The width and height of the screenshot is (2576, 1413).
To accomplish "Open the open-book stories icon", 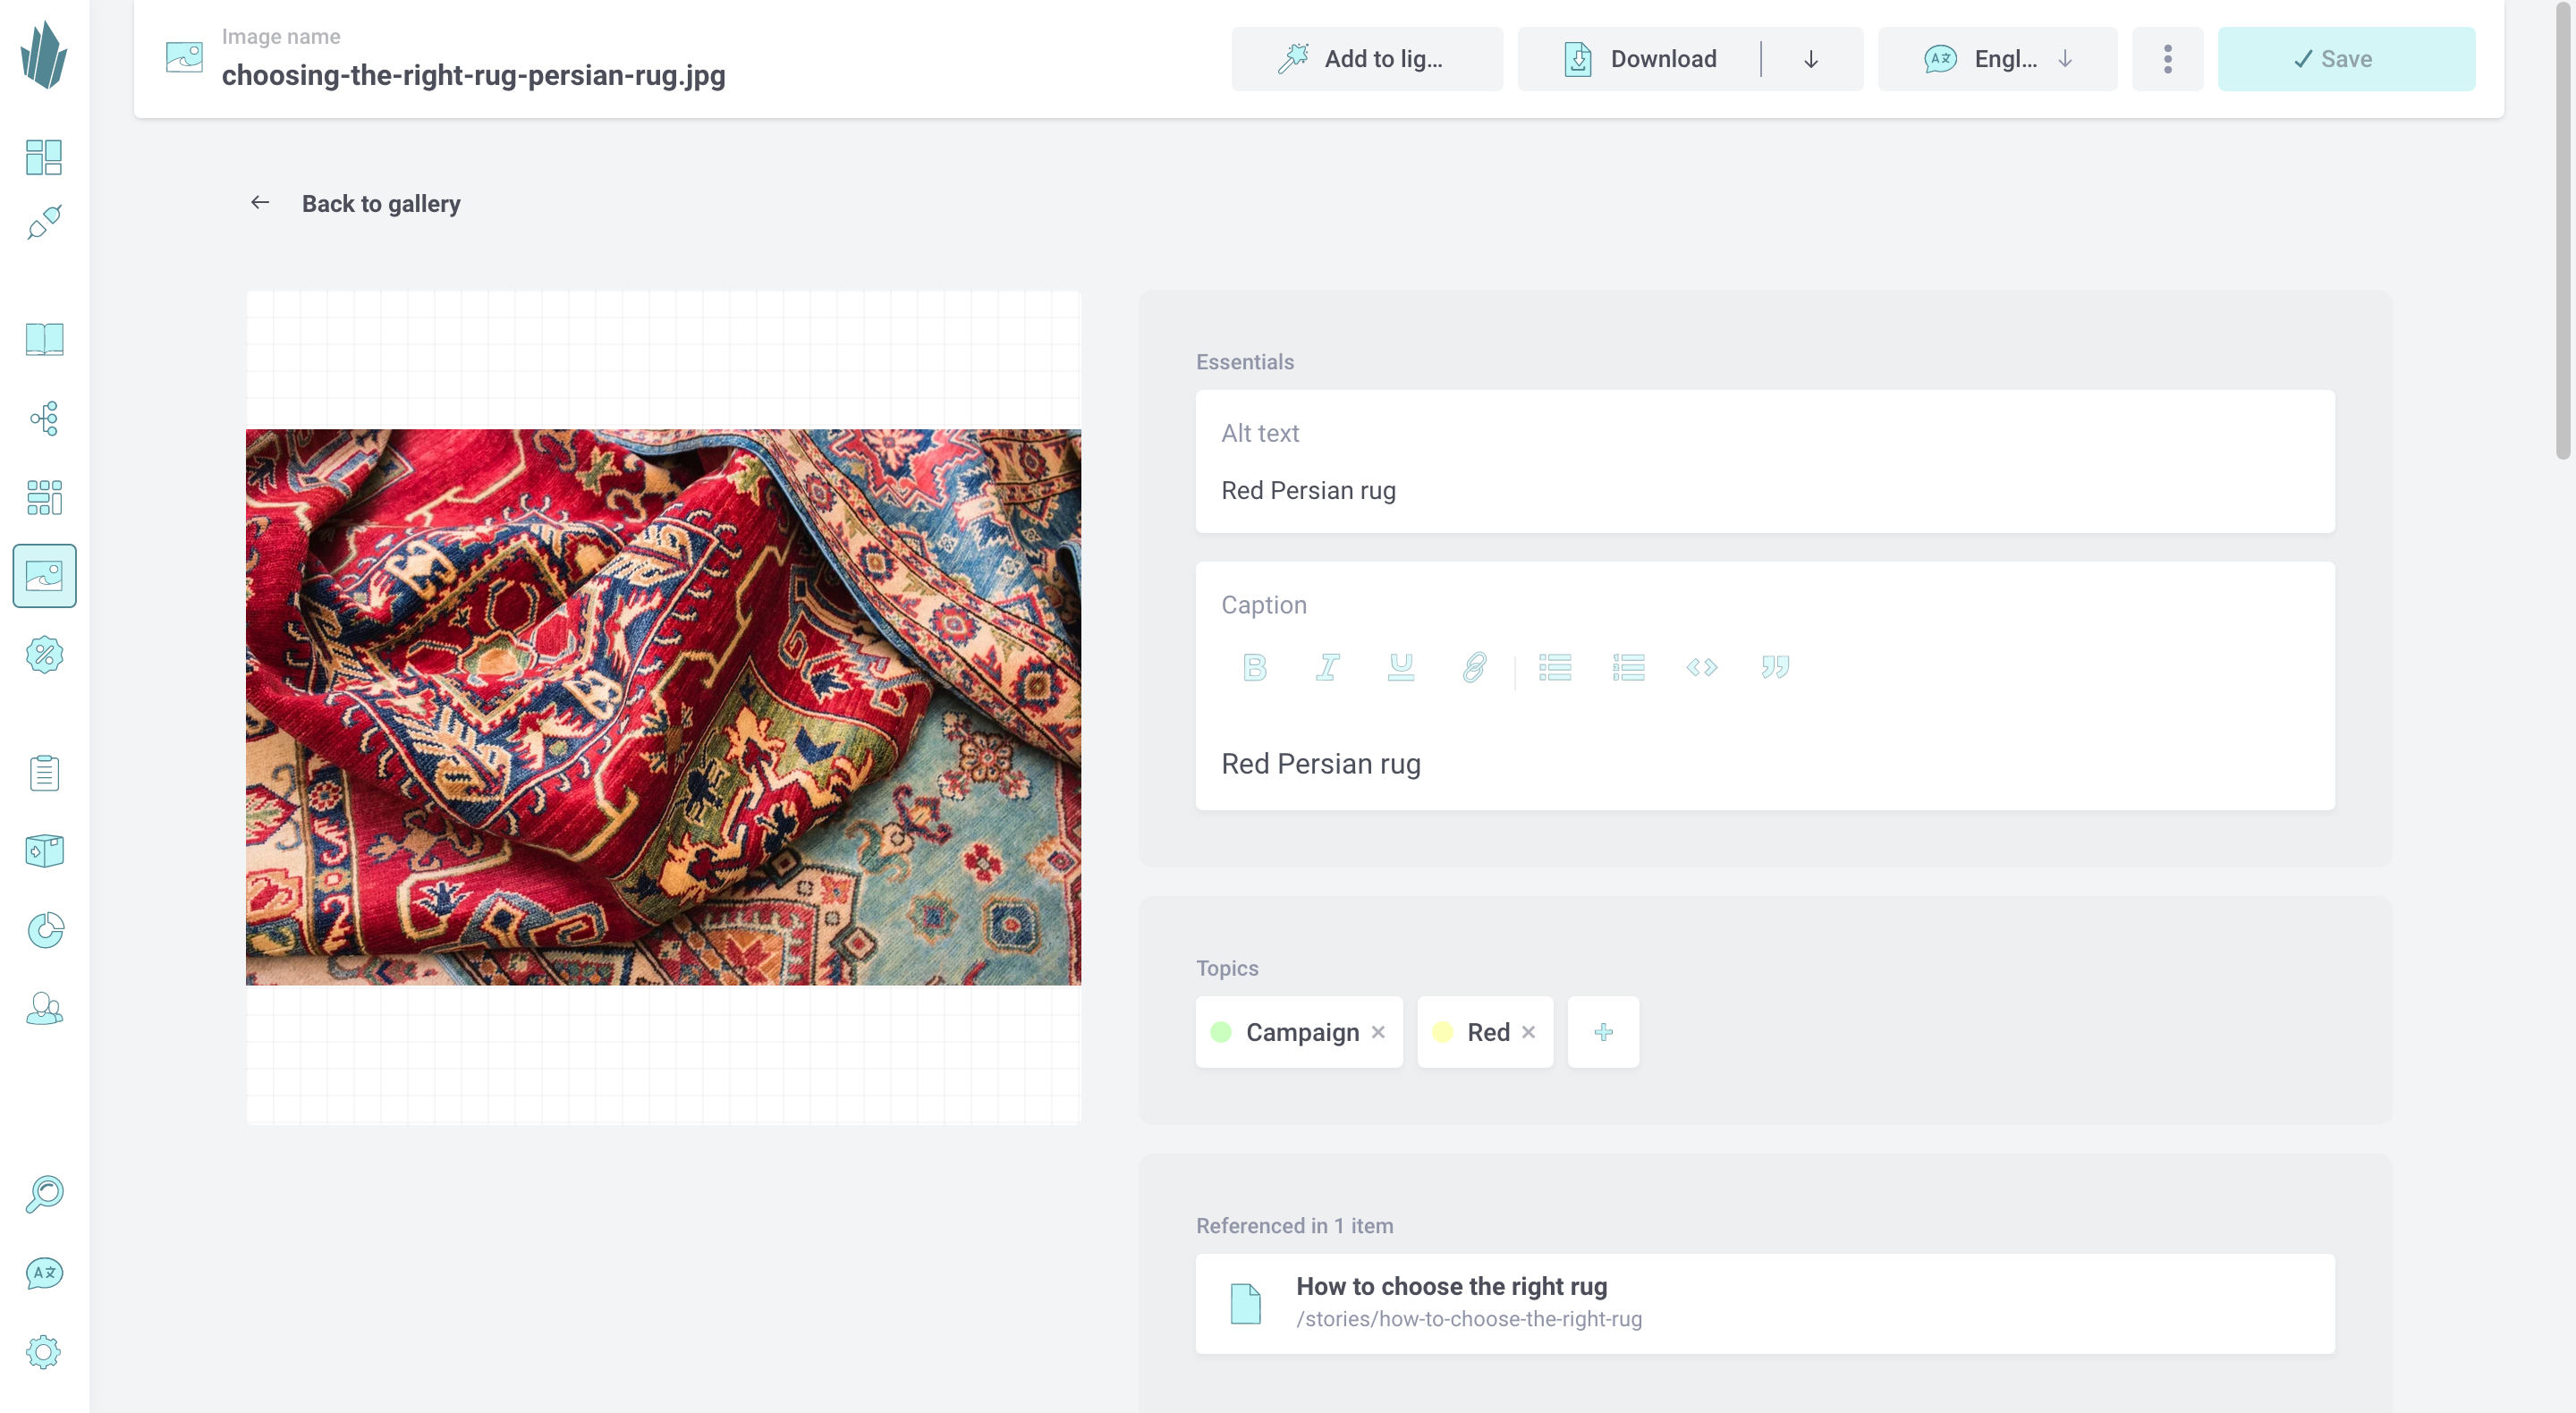I will (x=44, y=339).
